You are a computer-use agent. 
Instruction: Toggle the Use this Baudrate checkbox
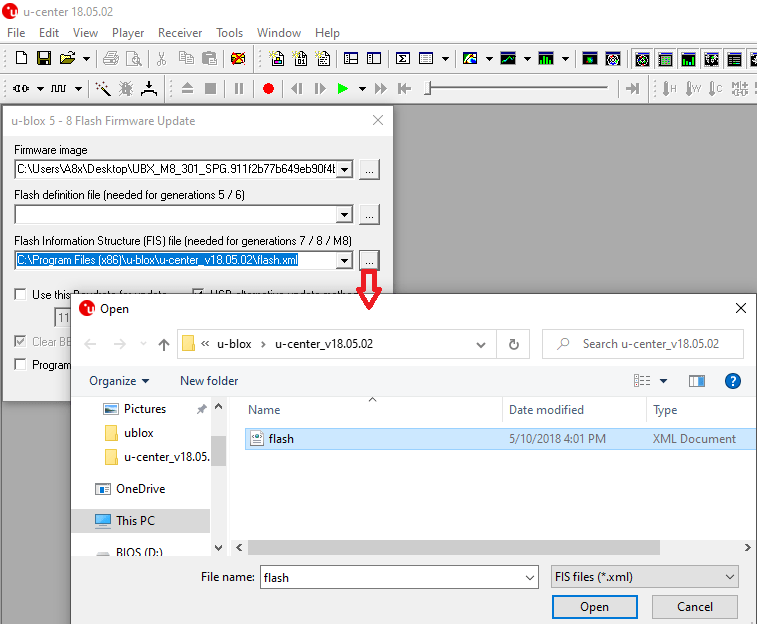coord(20,294)
